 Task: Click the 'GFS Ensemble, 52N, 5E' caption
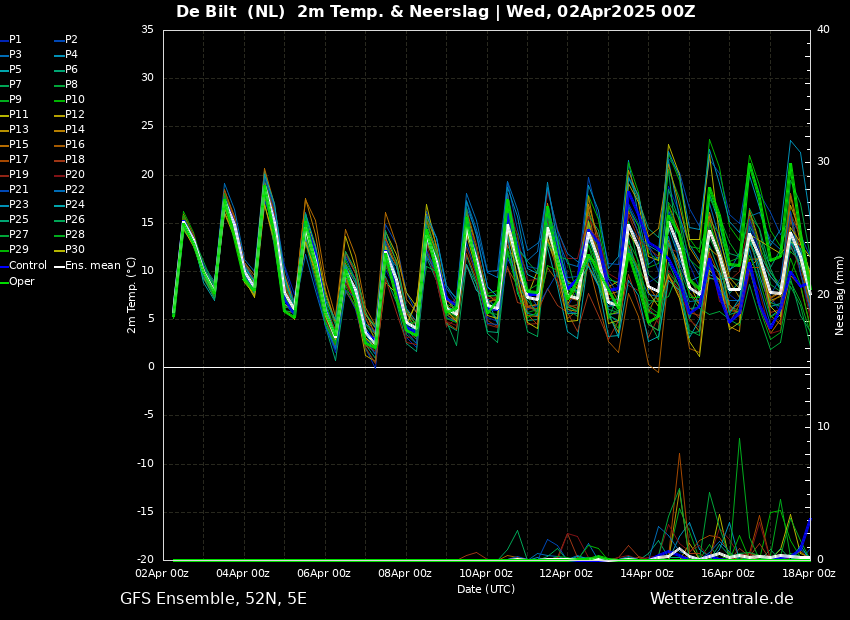(213, 599)
